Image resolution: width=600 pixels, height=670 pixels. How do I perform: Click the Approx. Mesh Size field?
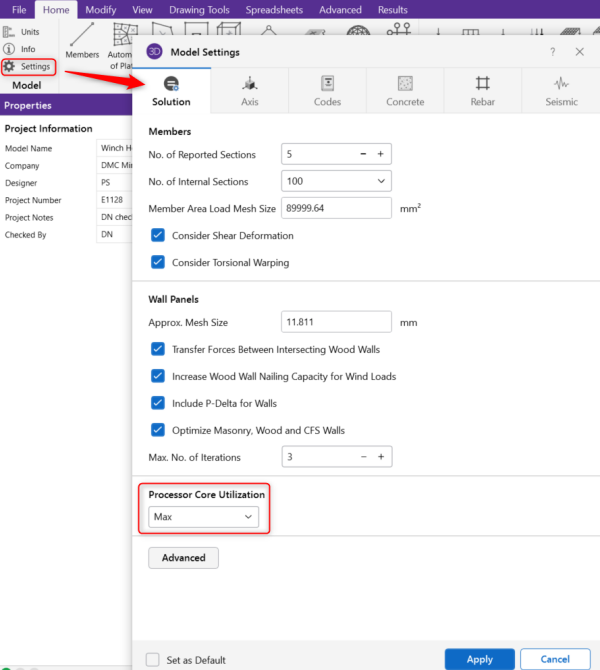[336, 322]
